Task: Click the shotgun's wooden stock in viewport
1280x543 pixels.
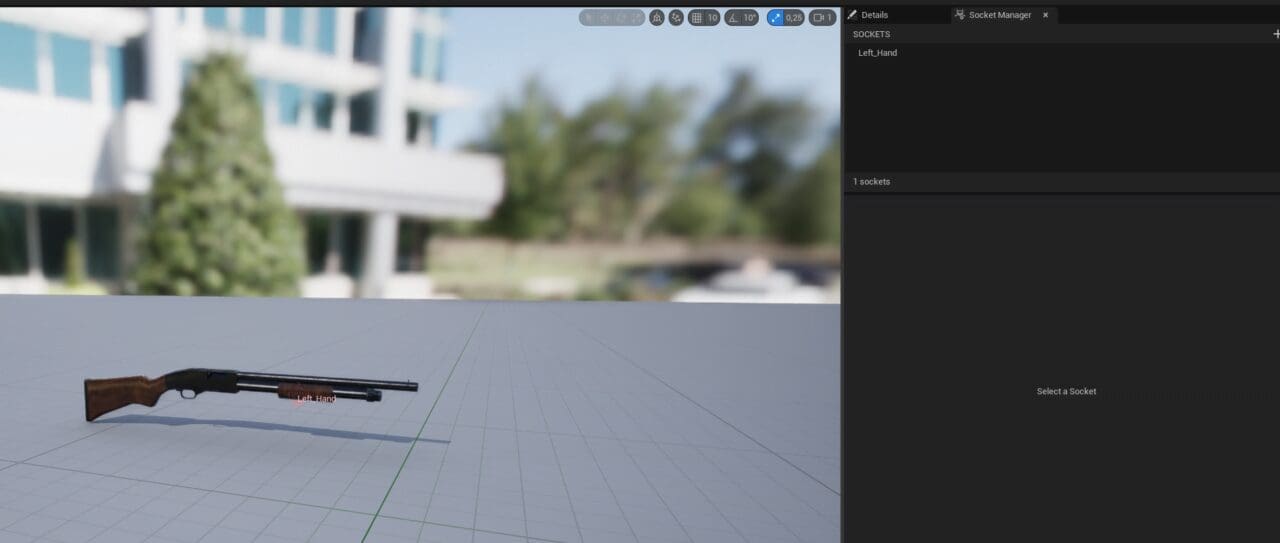Action: 120,393
